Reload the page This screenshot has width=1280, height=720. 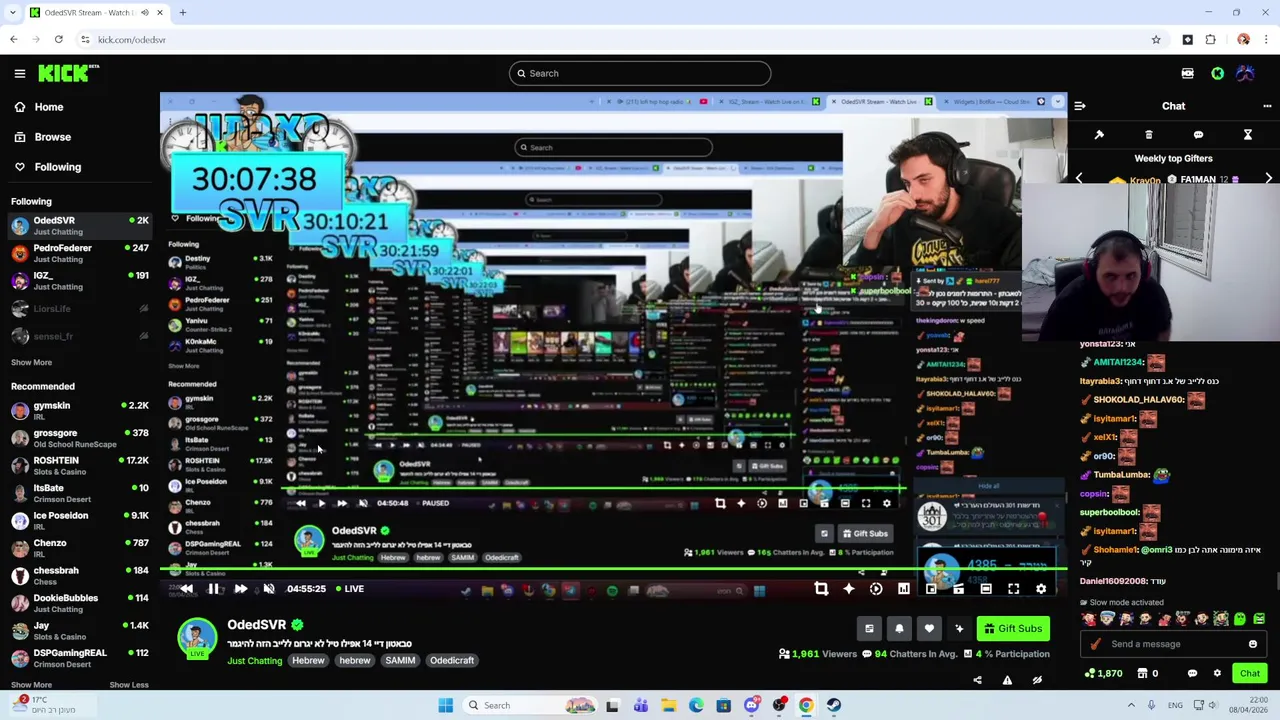[58, 40]
